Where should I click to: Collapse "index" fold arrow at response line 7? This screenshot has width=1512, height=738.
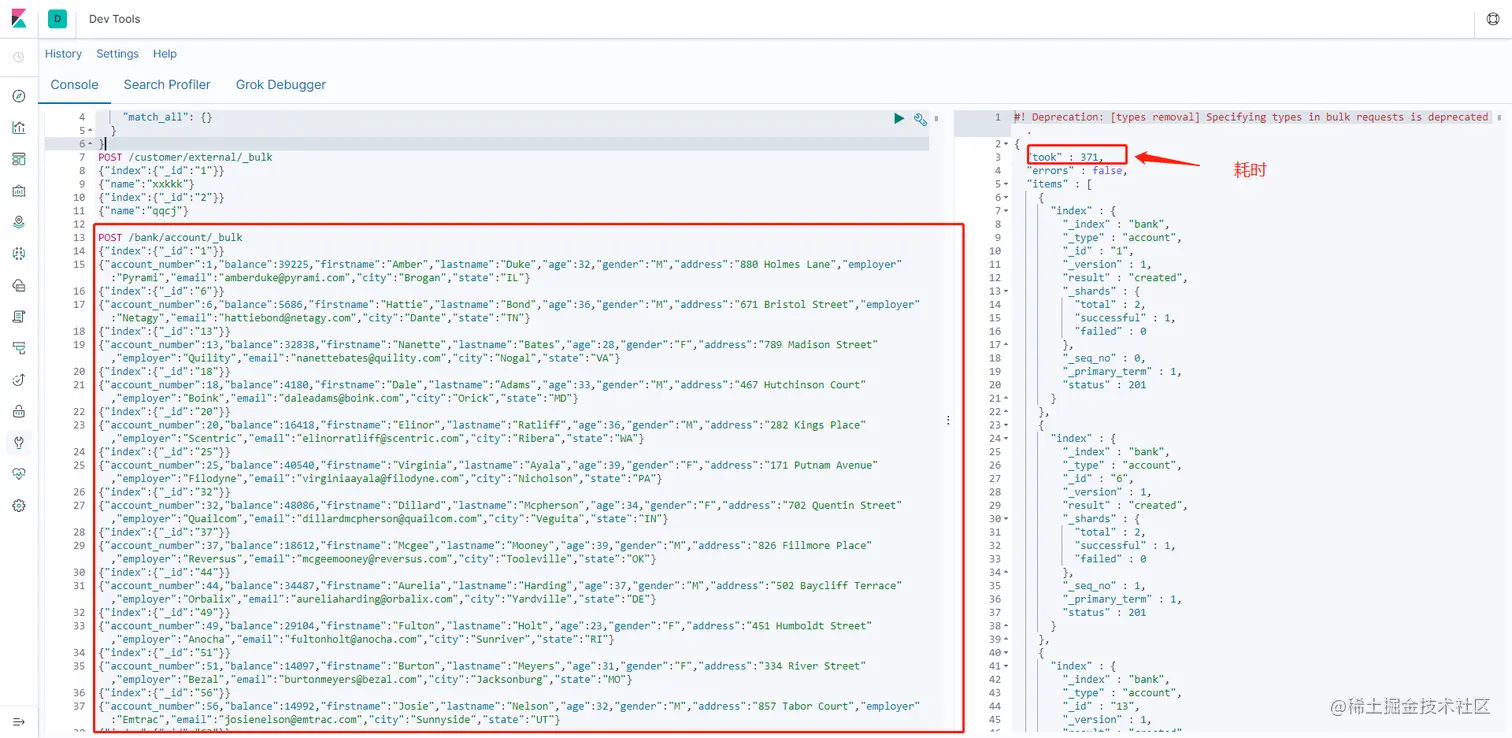click(x=1007, y=211)
